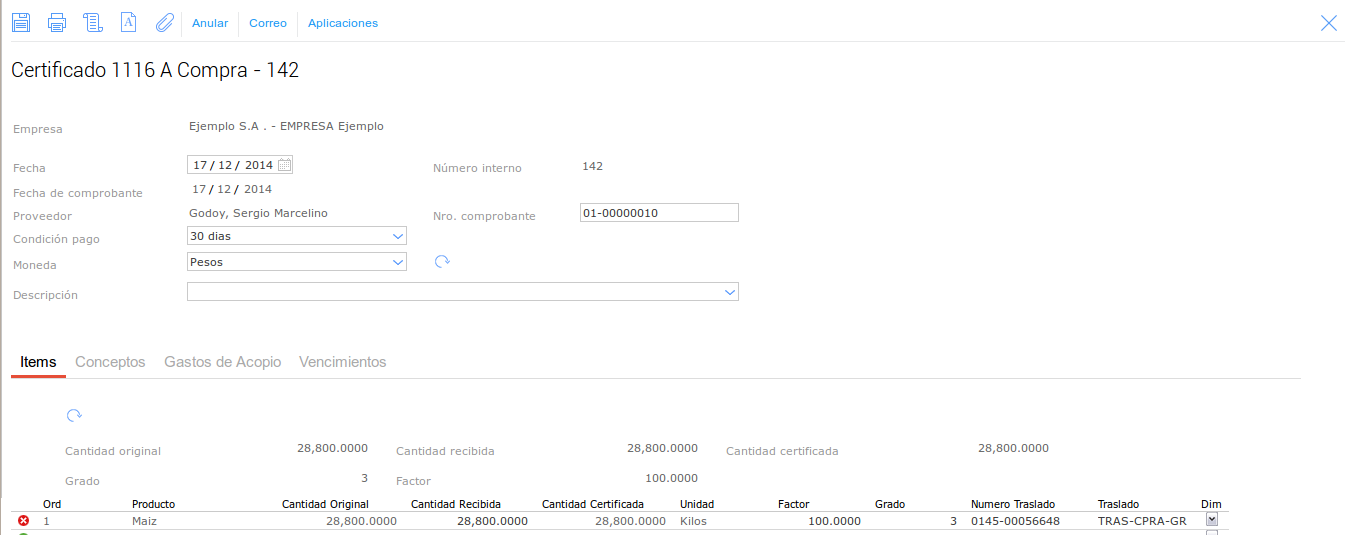Image resolution: width=1350 pixels, height=535 pixels.
Task: Click the Anular button
Action: click(210, 23)
